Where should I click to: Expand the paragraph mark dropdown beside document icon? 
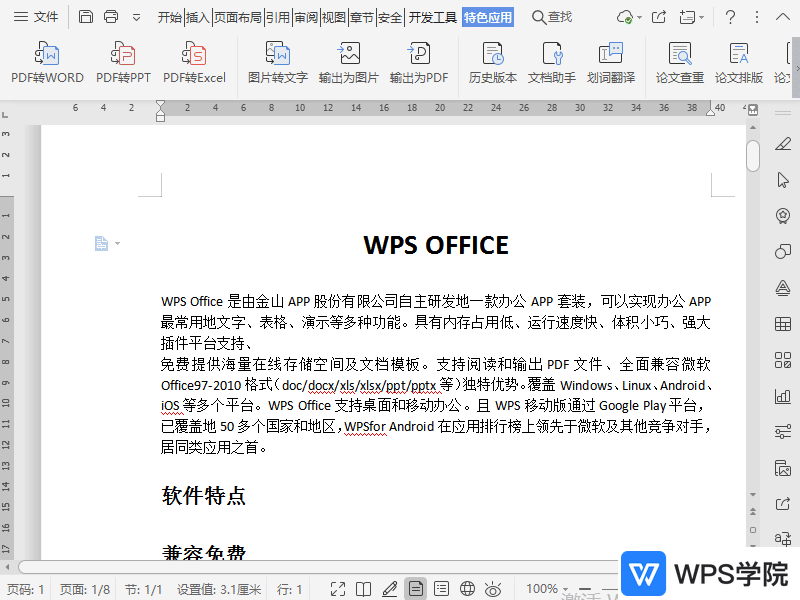pyautogui.click(x=118, y=242)
